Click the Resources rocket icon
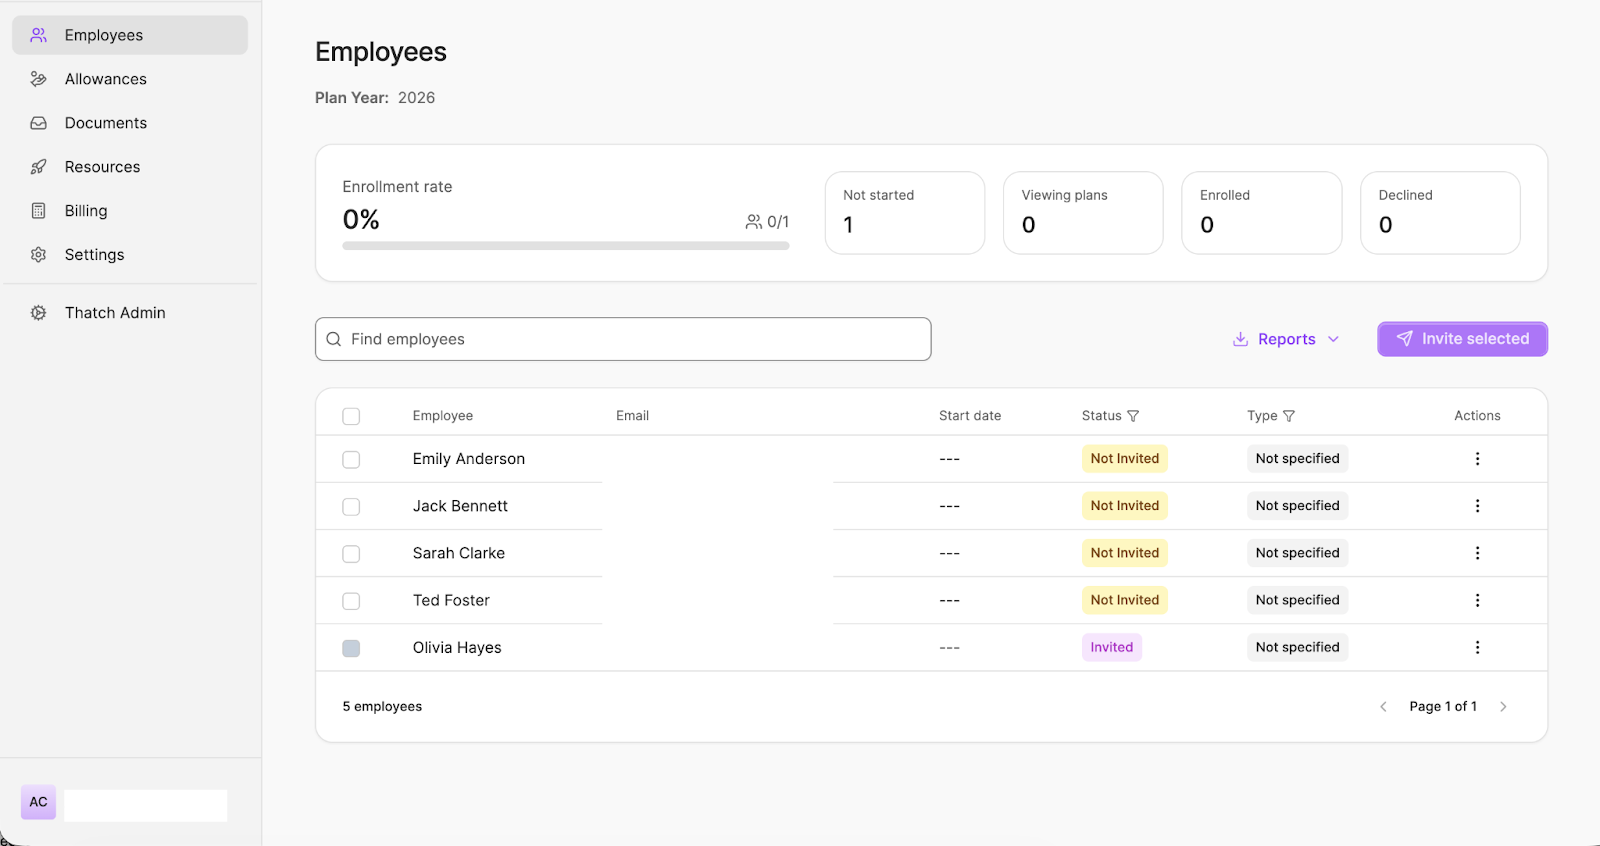Image resolution: width=1600 pixels, height=846 pixels. coord(39,167)
